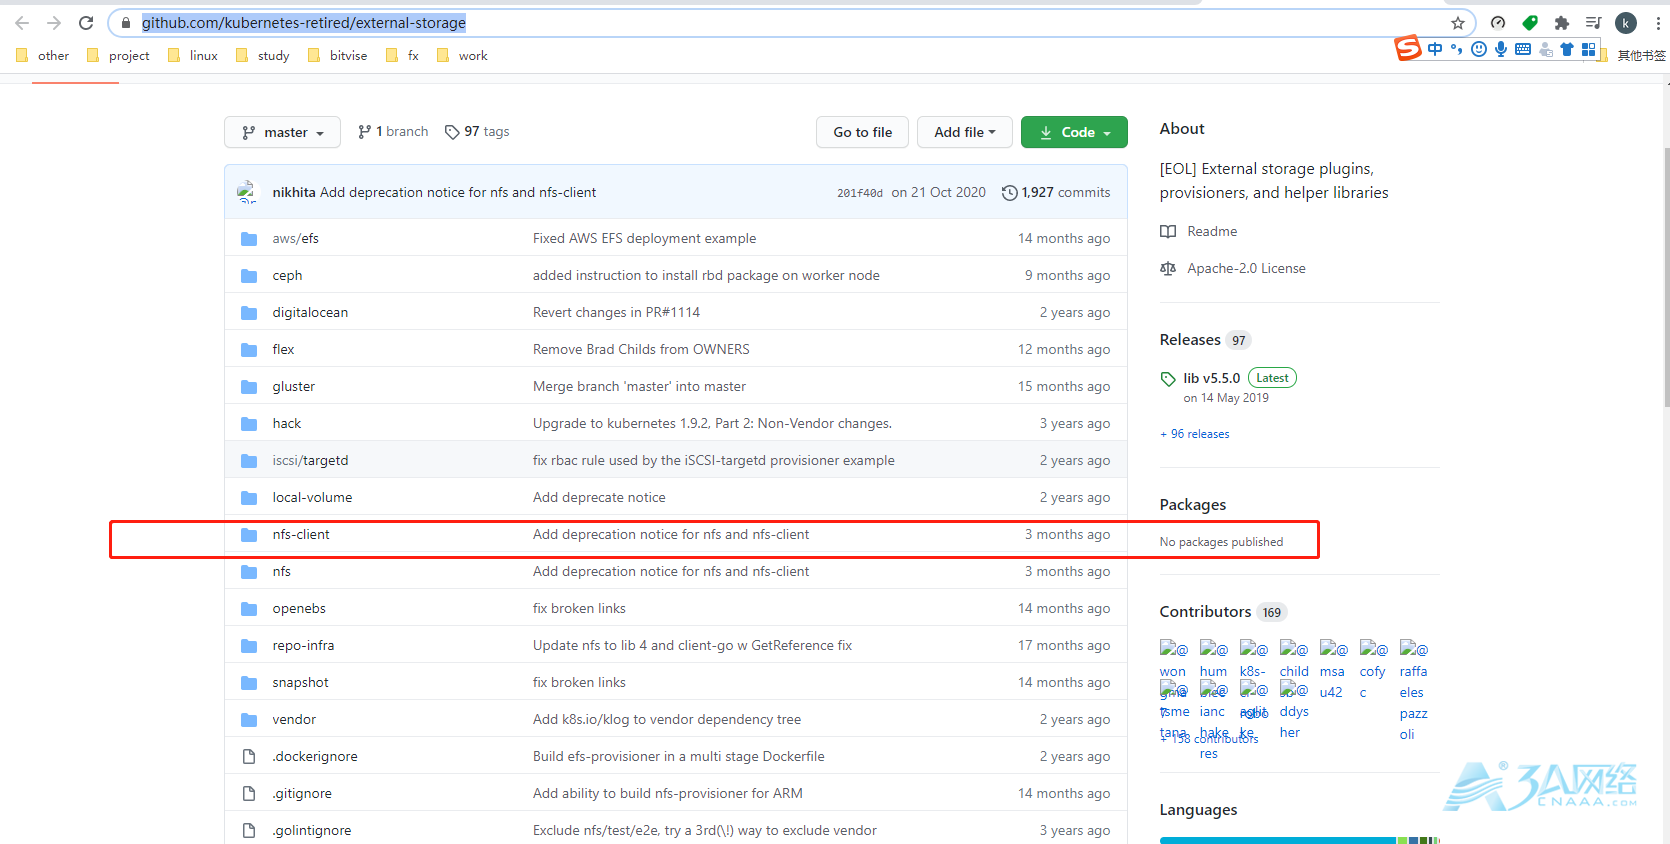Click the .golintignore file icon
Screen dimensions: 1670x844
click(x=249, y=830)
